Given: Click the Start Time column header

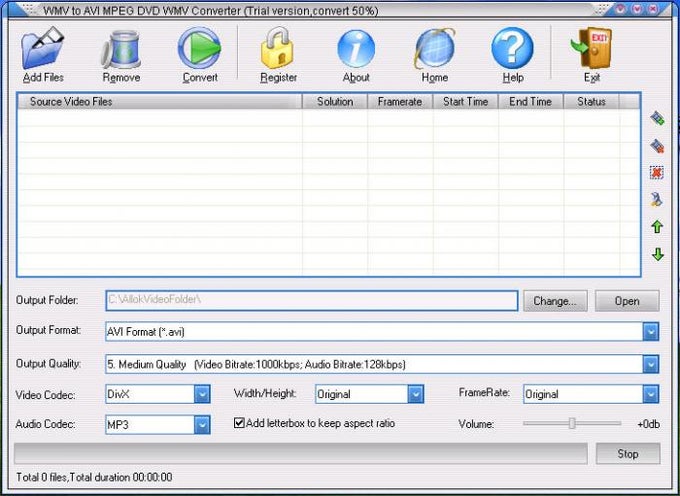Looking at the screenshot, I should coord(465,101).
